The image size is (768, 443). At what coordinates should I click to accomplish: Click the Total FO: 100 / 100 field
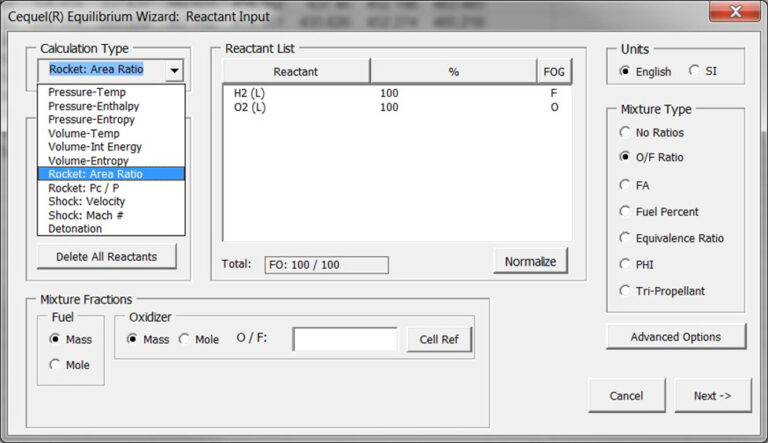point(327,265)
